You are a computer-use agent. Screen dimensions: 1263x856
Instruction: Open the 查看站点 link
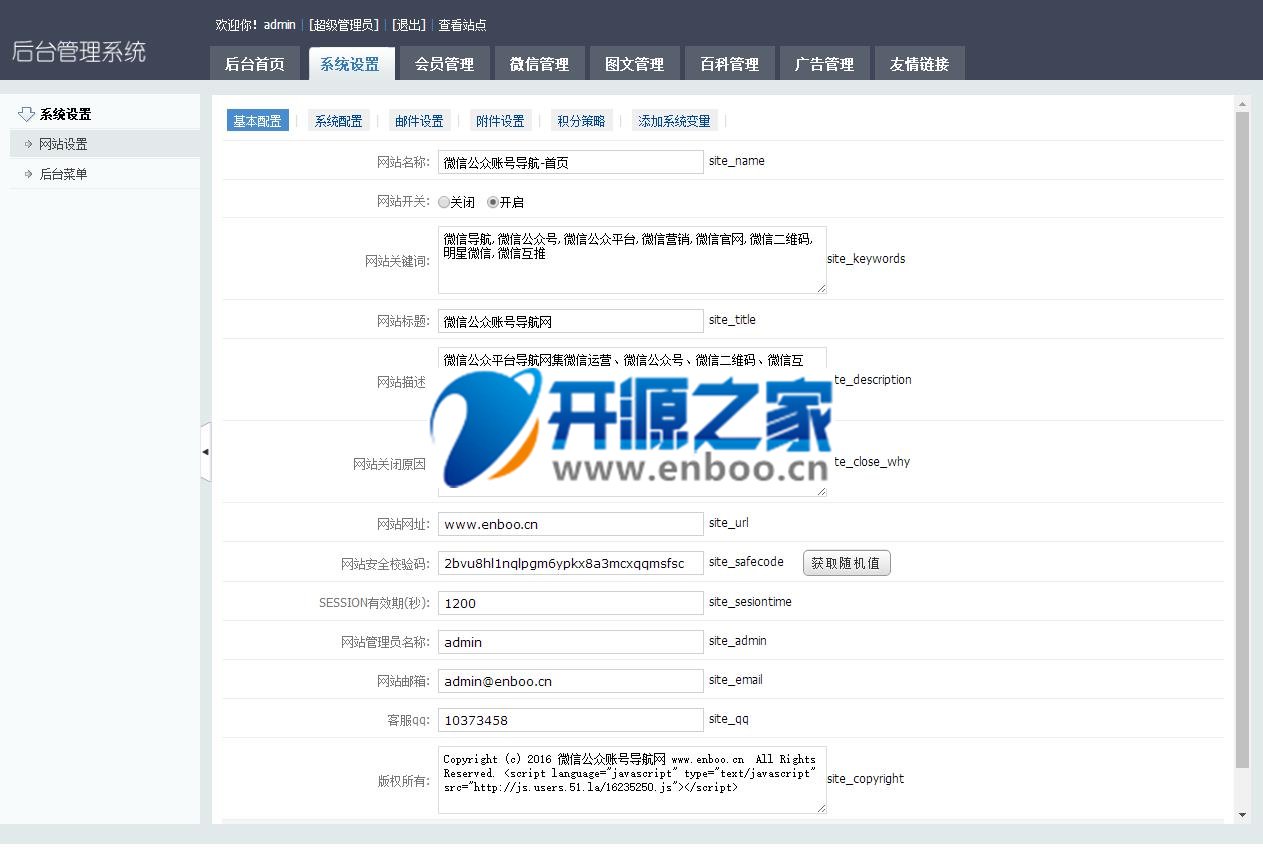tap(462, 25)
